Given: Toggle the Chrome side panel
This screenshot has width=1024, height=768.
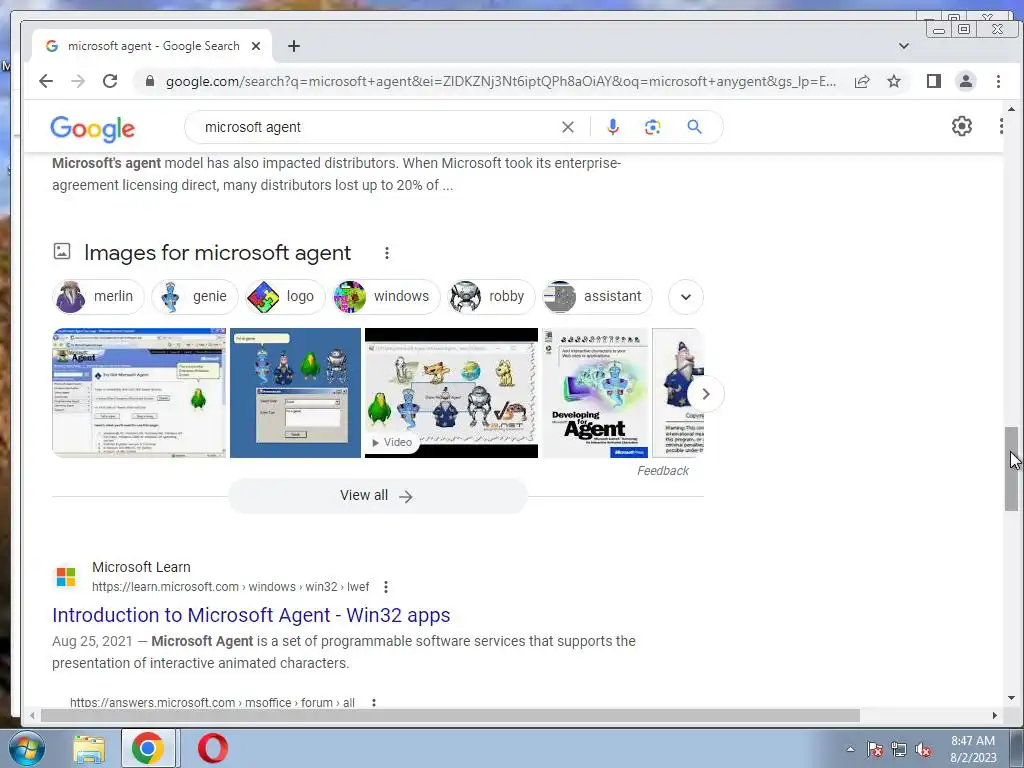Looking at the screenshot, I should click(934, 81).
